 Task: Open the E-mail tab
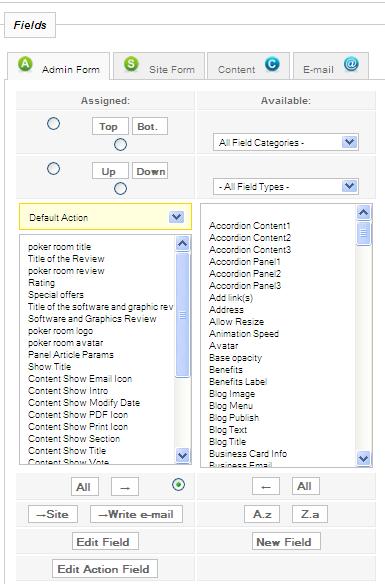pos(331,66)
